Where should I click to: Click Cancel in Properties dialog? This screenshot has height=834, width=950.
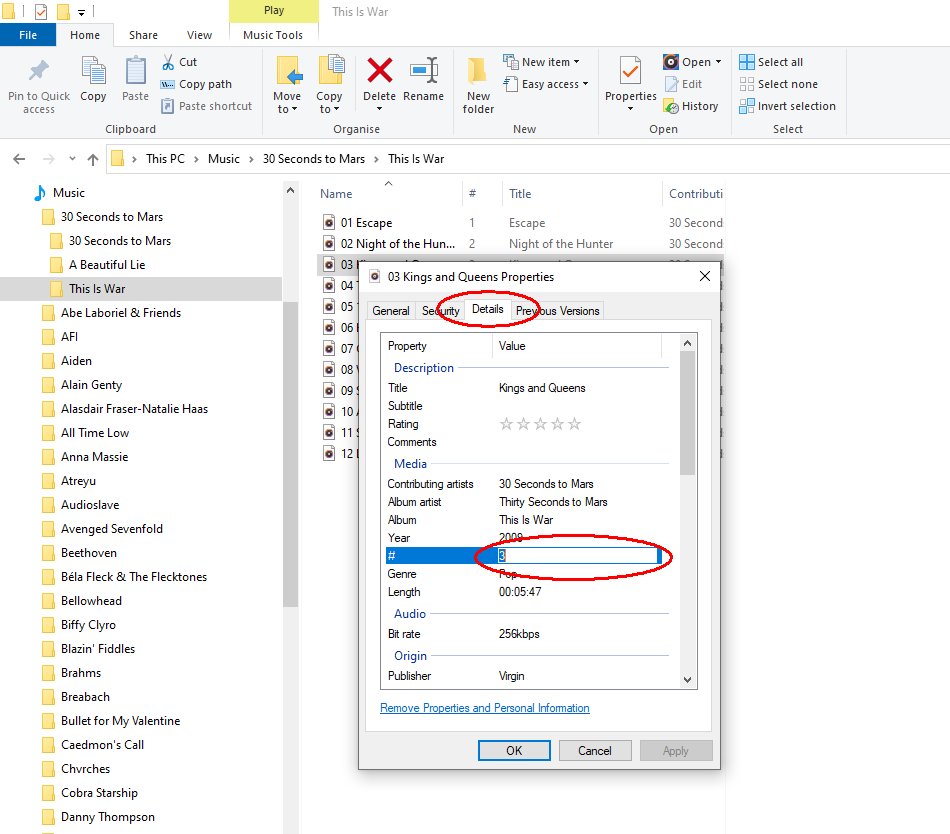(x=594, y=750)
